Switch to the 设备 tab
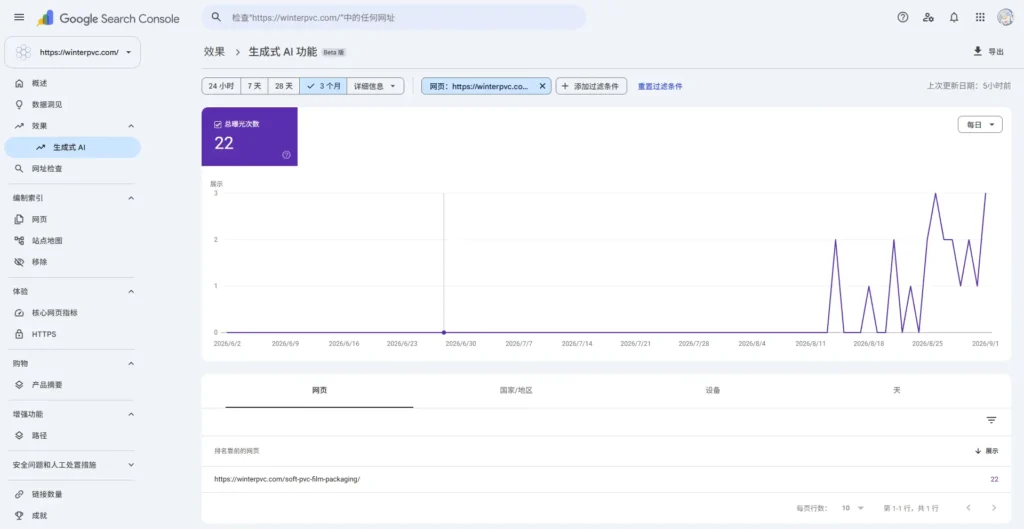This screenshot has height=529, width=1024. (x=712, y=391)
